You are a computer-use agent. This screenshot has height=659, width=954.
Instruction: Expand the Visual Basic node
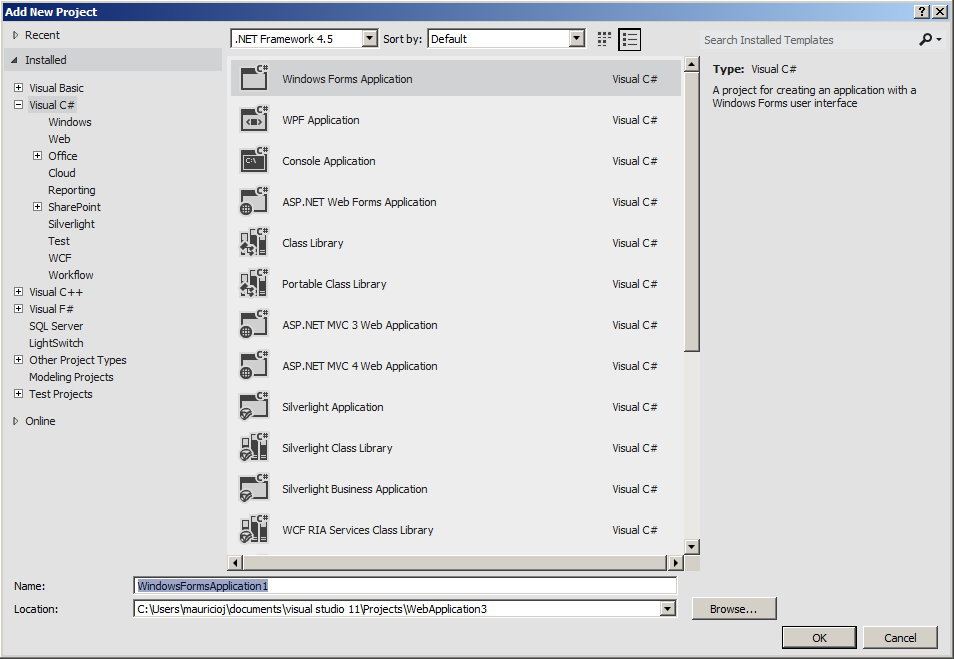pyautogui.click(x=18, y=88)
